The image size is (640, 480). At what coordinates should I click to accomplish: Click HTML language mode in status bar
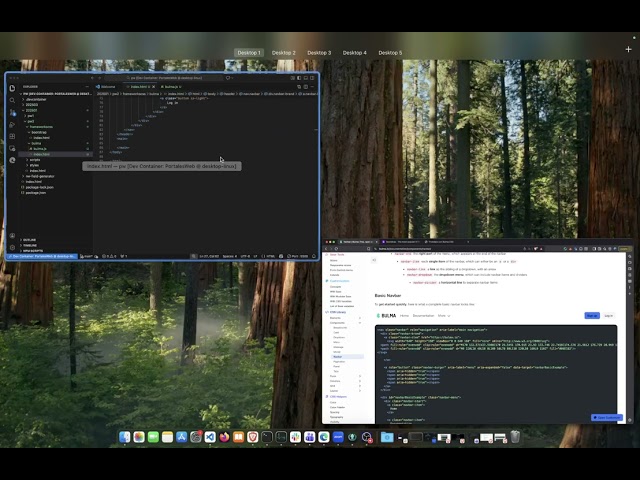pyautogui.click(x=269, y=256)
